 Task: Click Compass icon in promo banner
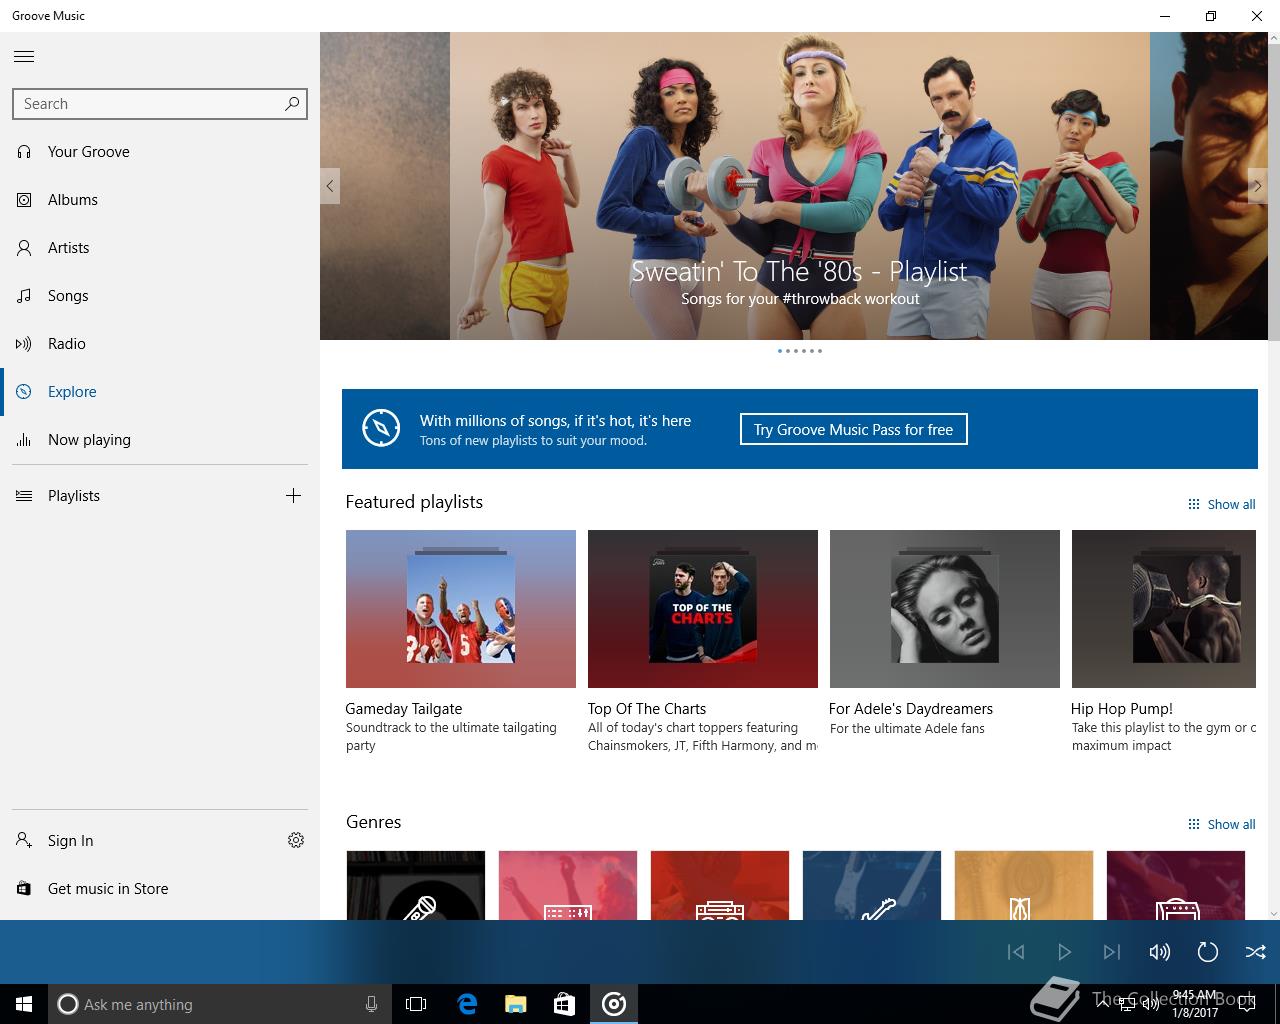click(381, 428)
